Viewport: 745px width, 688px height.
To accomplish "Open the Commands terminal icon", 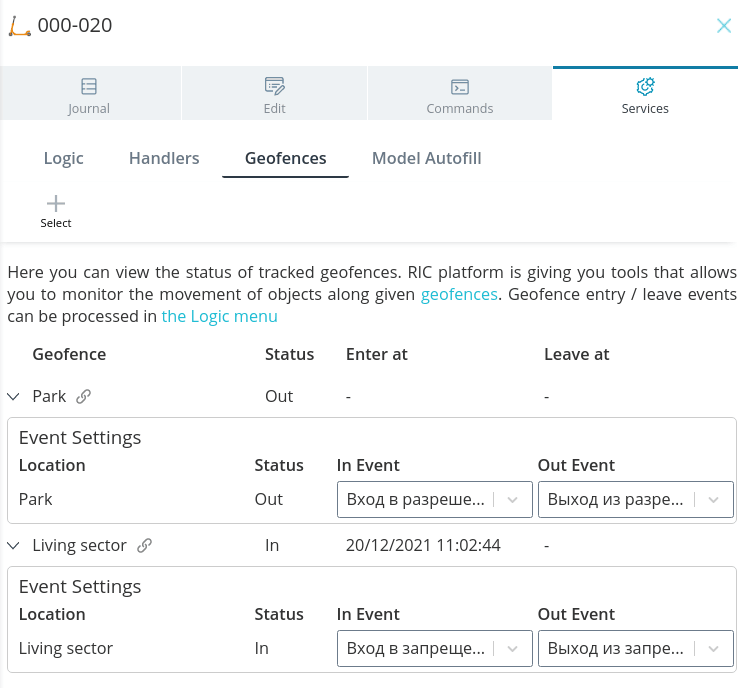I will point(459,87).
